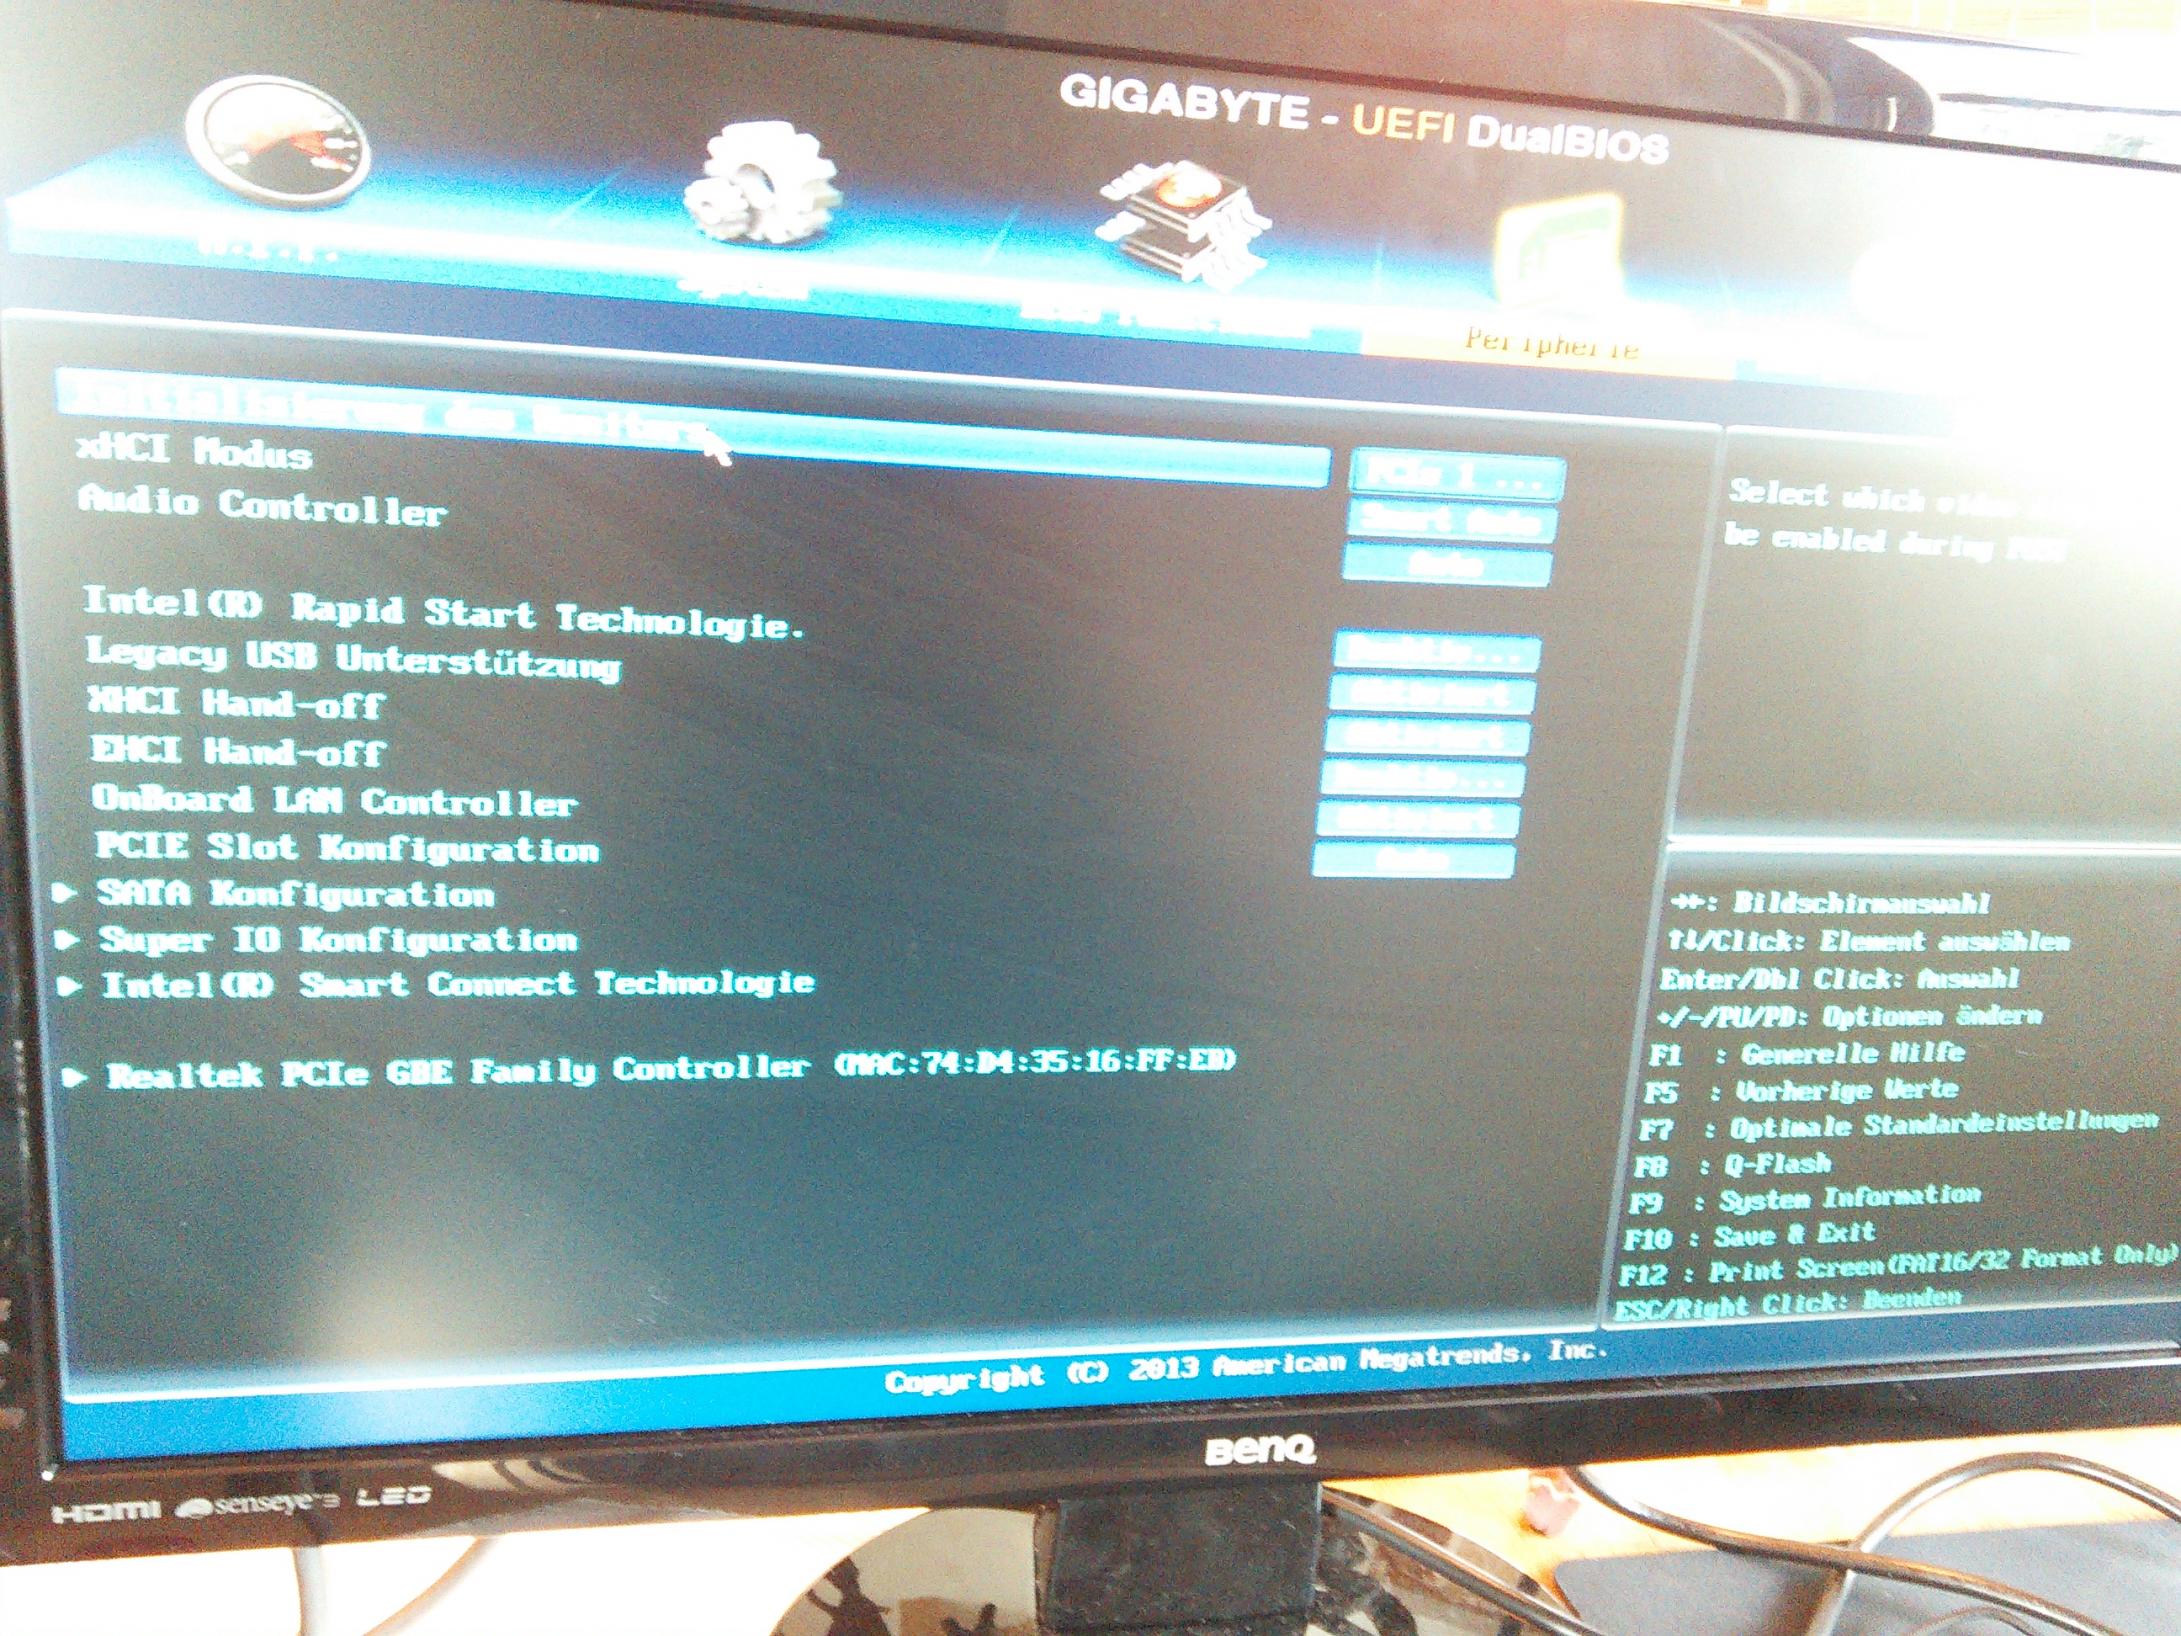Select the Intel Rapid Start Technologie row
The width and height of the screenshot is (2181, 1636).
pyautogui.click(x=444, y=612)
